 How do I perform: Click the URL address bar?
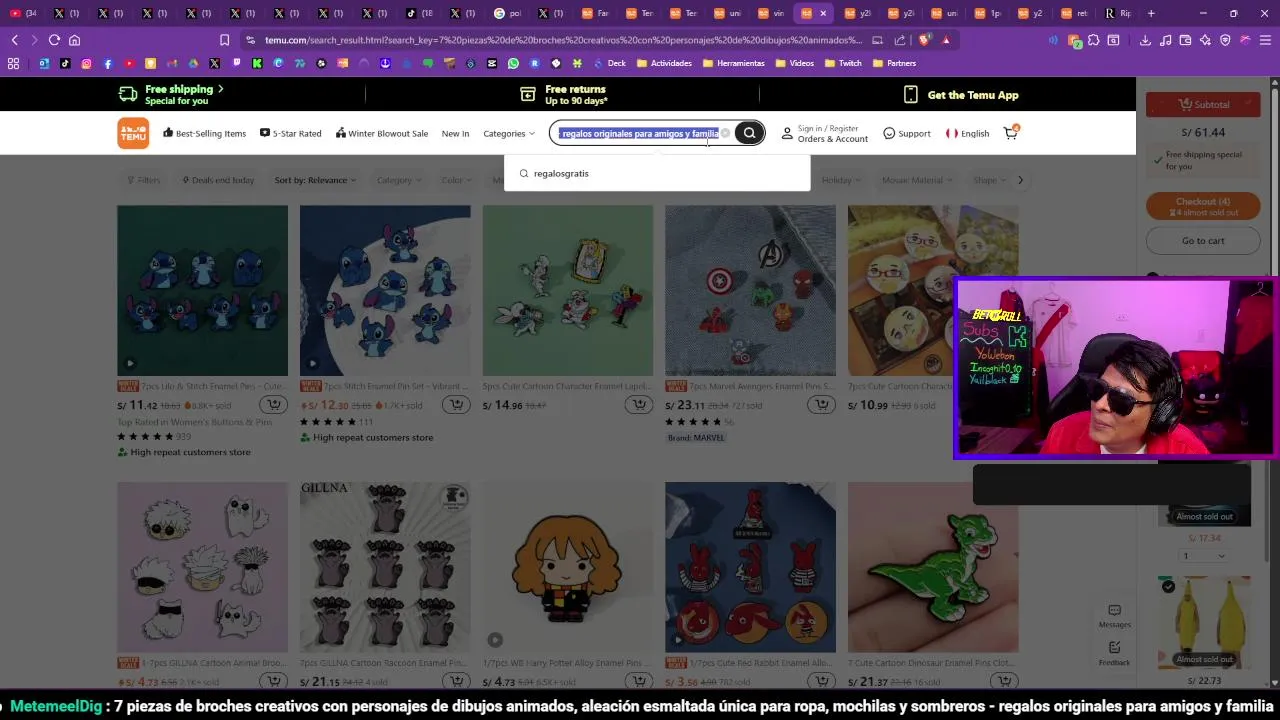point(560,40)
